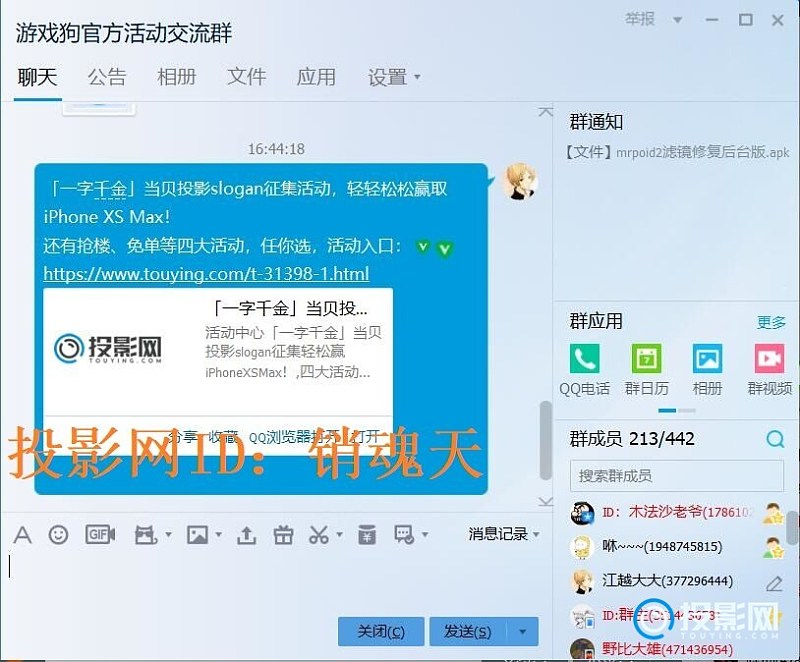Image resolution: width=800 pixels, height=662 pixels.
Task: Click the group member search magnifier icon
Action: coord(775,439)
